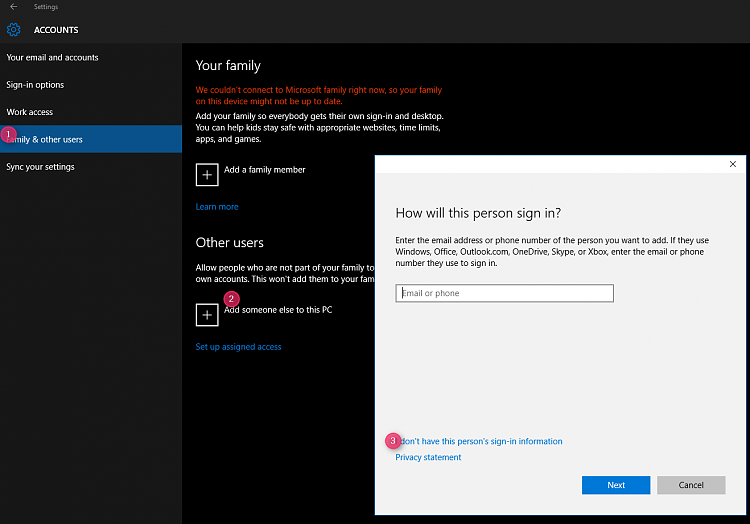This screenshot has height=524, width=750.
Task: Click the Settings window title
Action: point(45,7)
